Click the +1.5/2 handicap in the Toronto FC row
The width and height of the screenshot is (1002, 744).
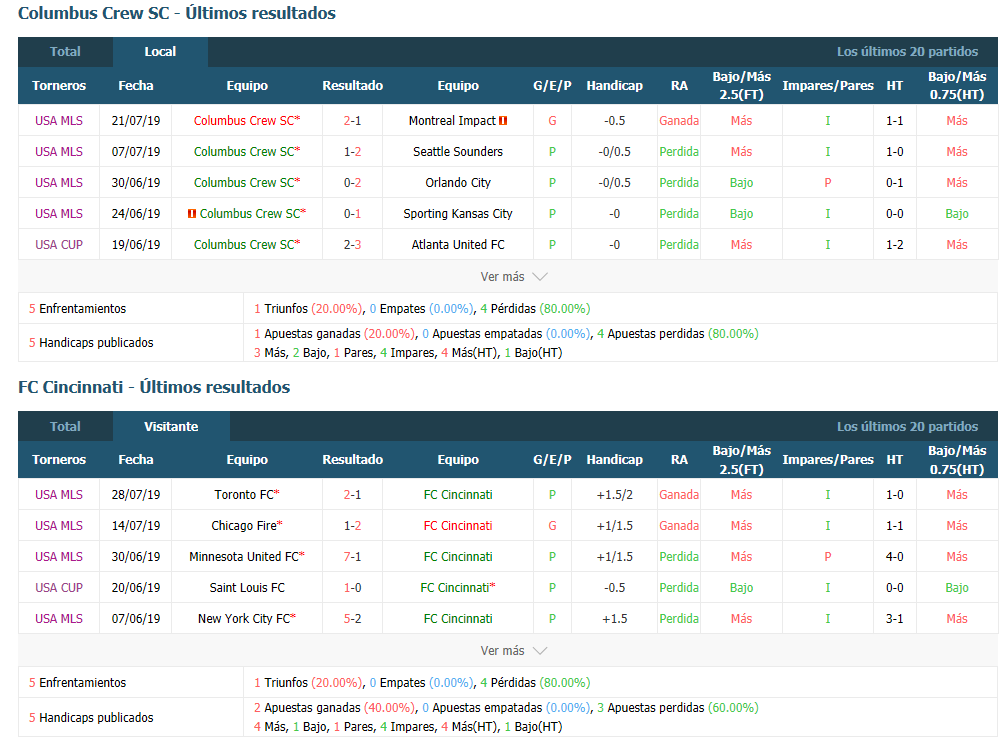coord(615,495)
